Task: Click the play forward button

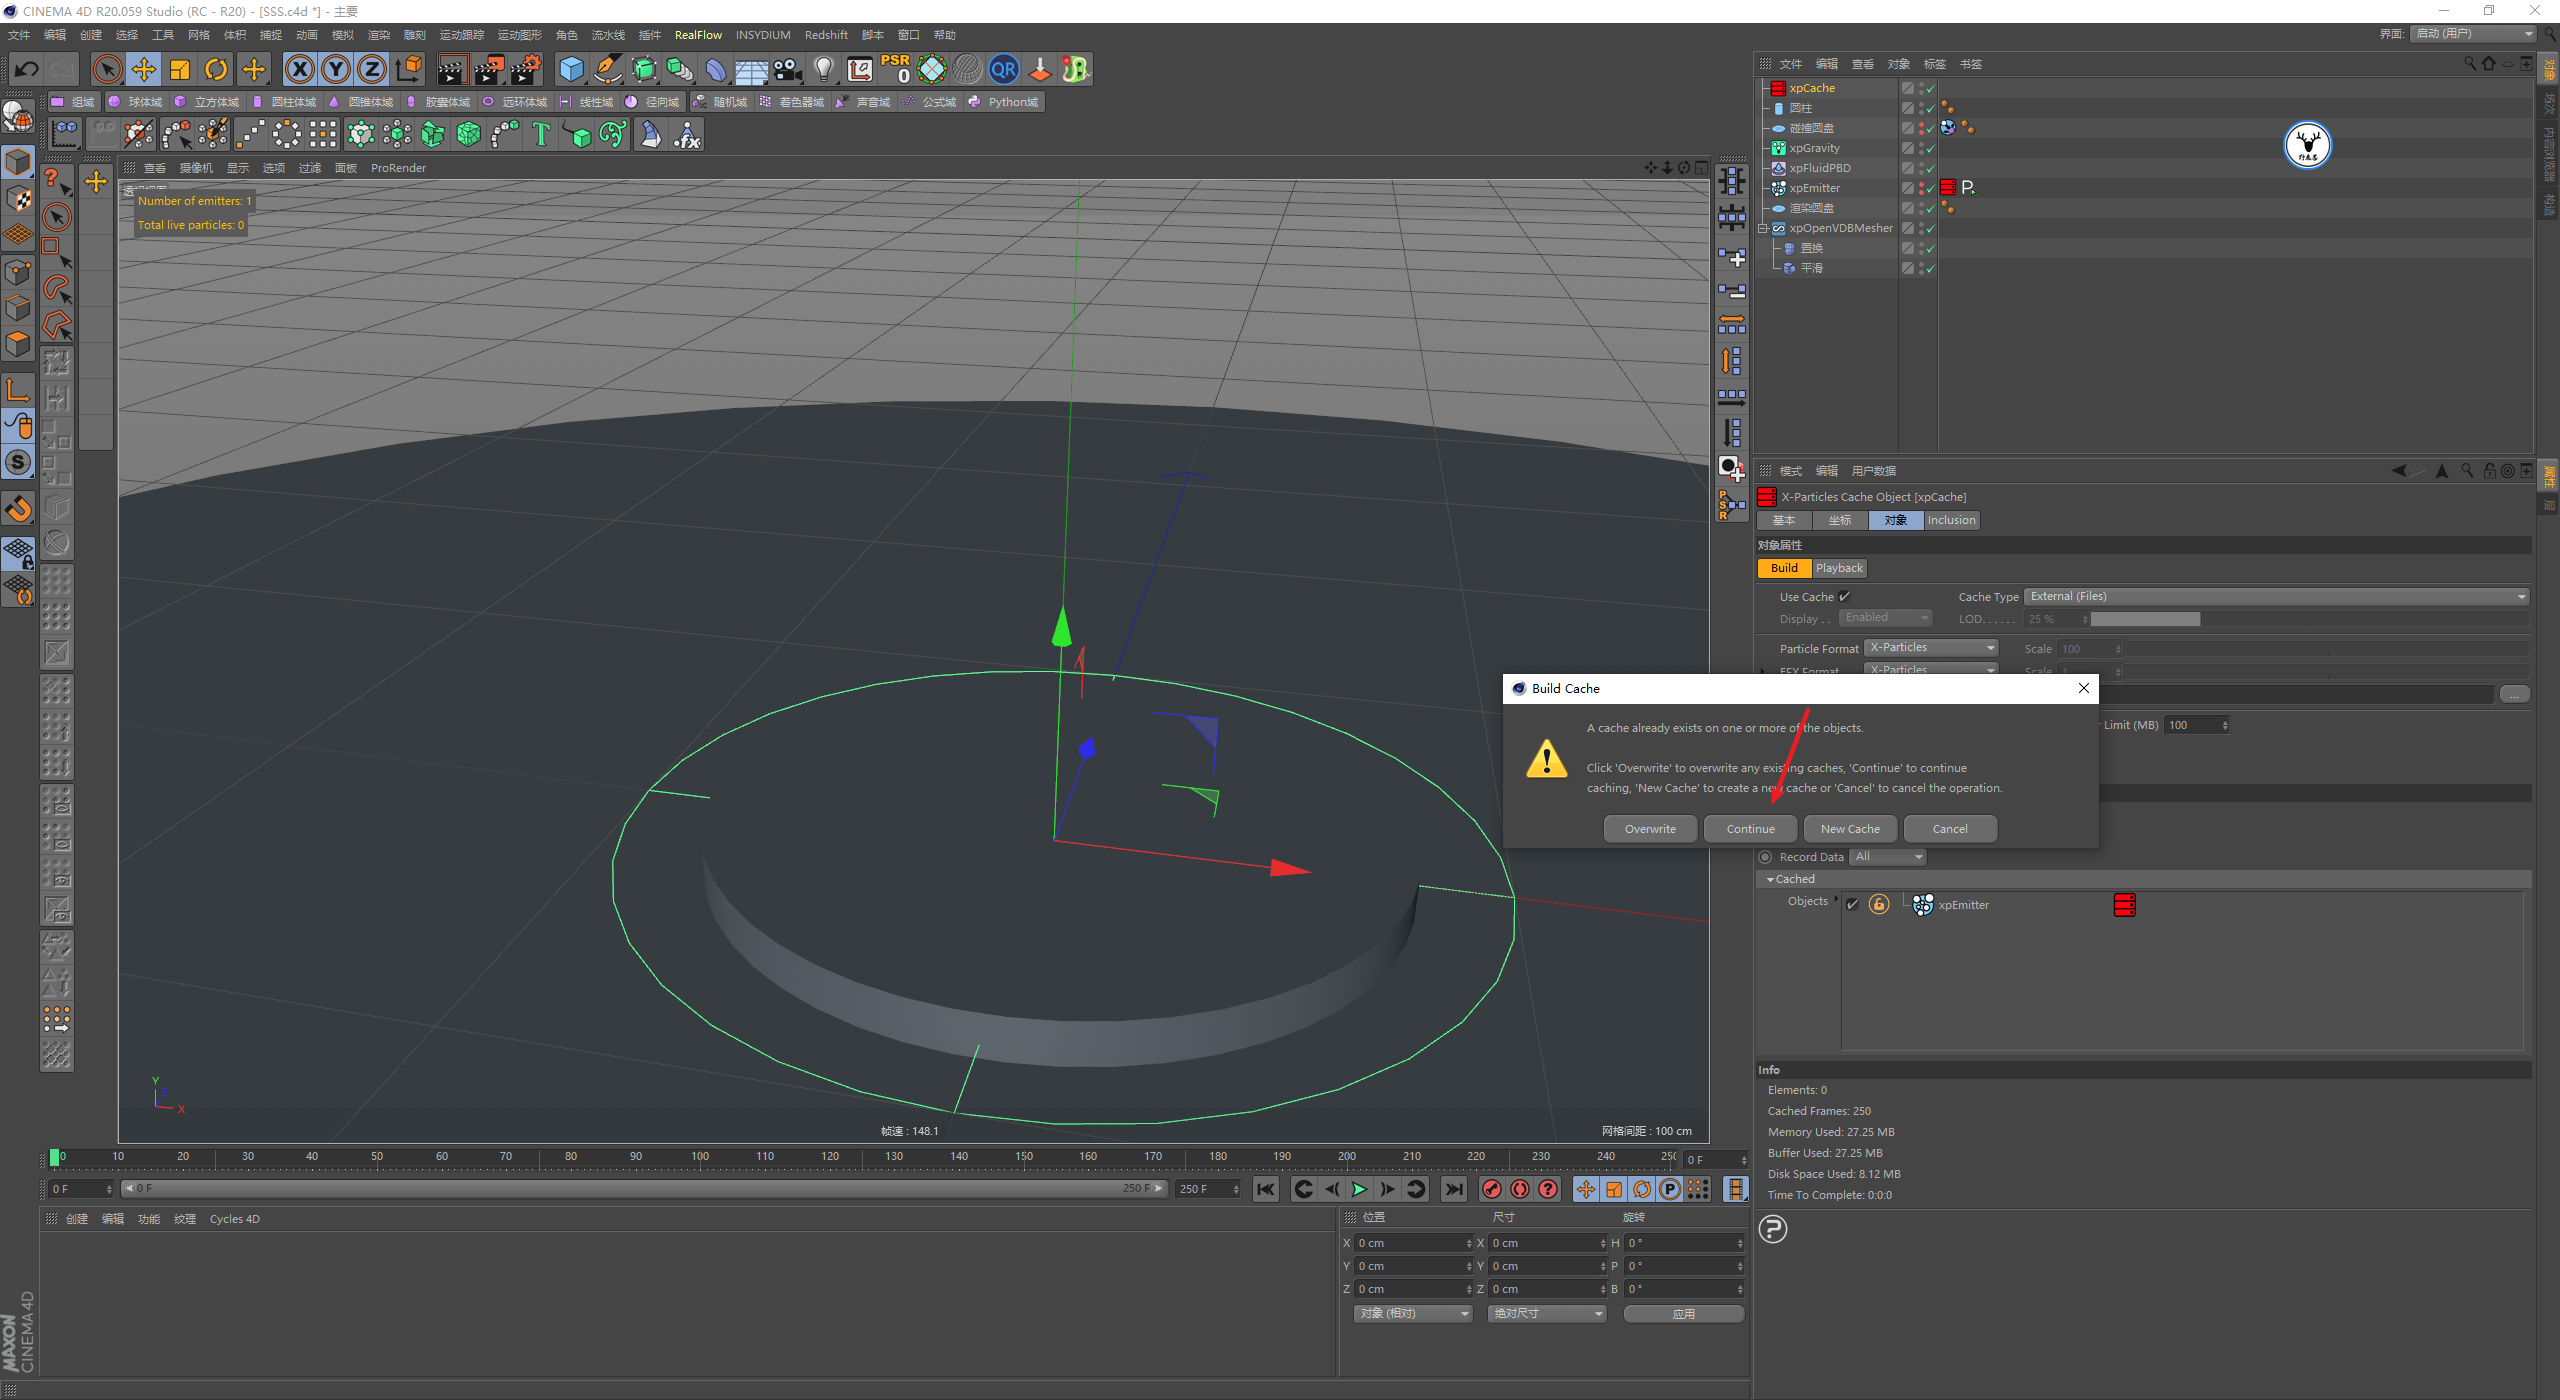Action: 1359,1189
